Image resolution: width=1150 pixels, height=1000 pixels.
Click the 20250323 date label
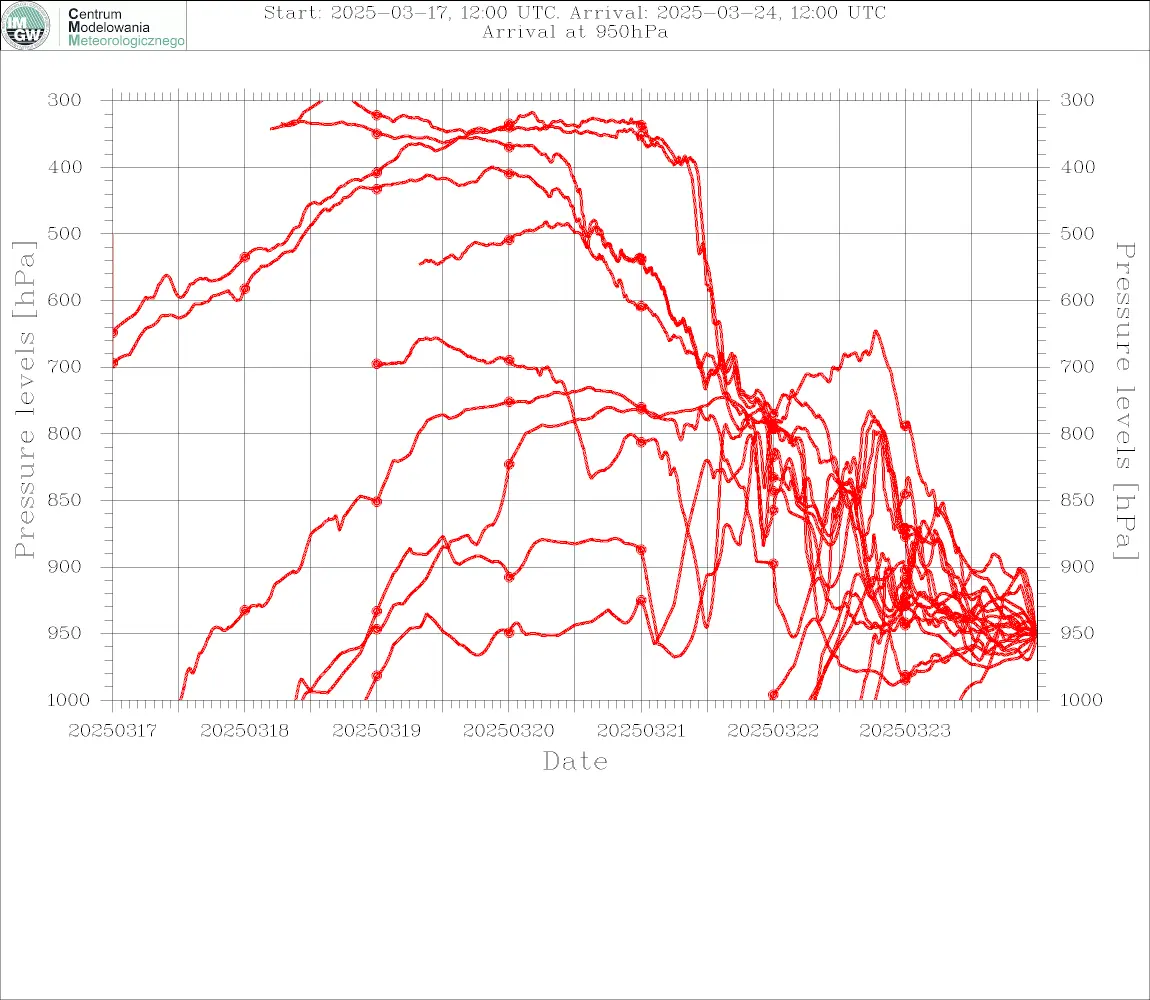(905, 731)
